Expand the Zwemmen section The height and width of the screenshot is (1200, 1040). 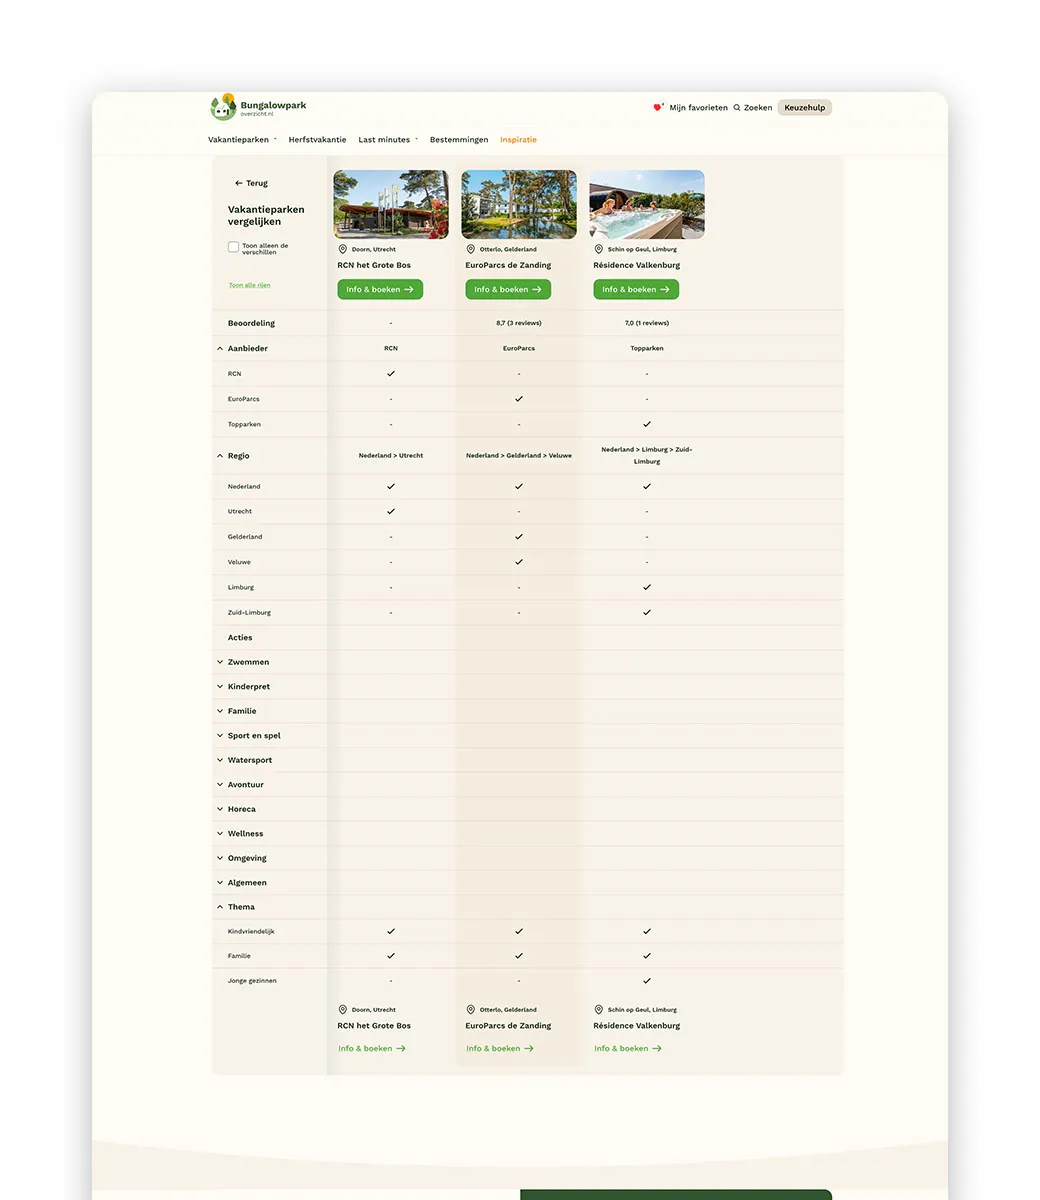tap(220, 662)
